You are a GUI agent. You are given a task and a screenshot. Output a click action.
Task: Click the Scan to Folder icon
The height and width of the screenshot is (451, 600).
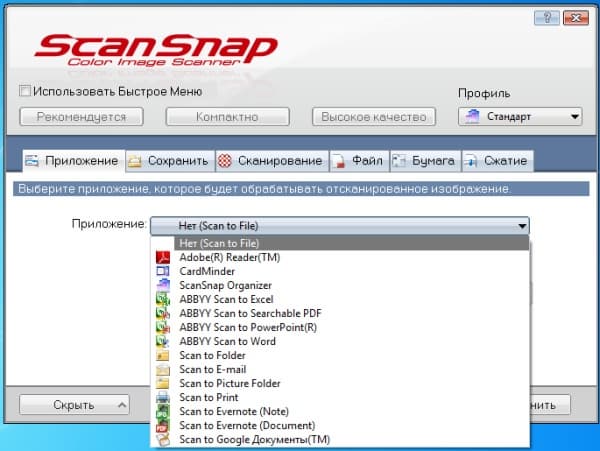pyautogui.click(x=163, y=355)
